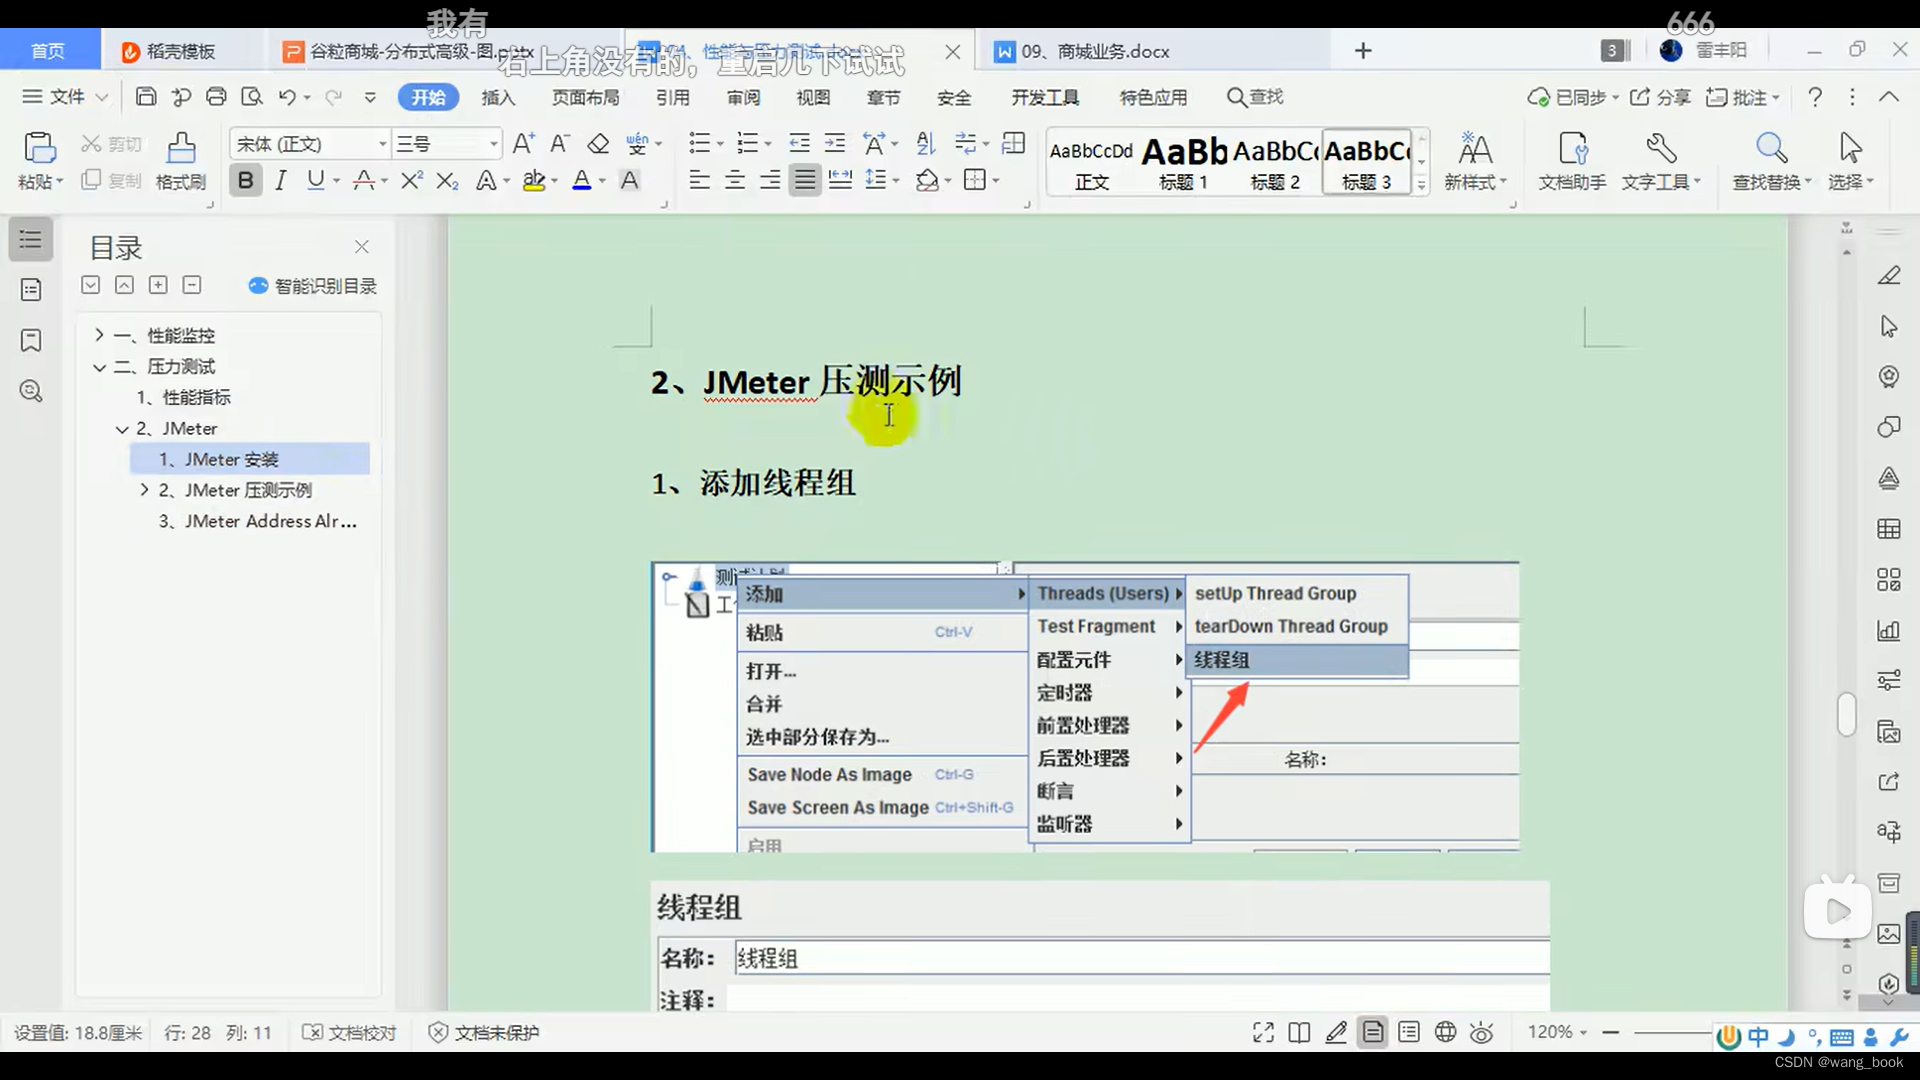Open the search panel in left sidebar

pyautogui.click(x=31, y=391)
